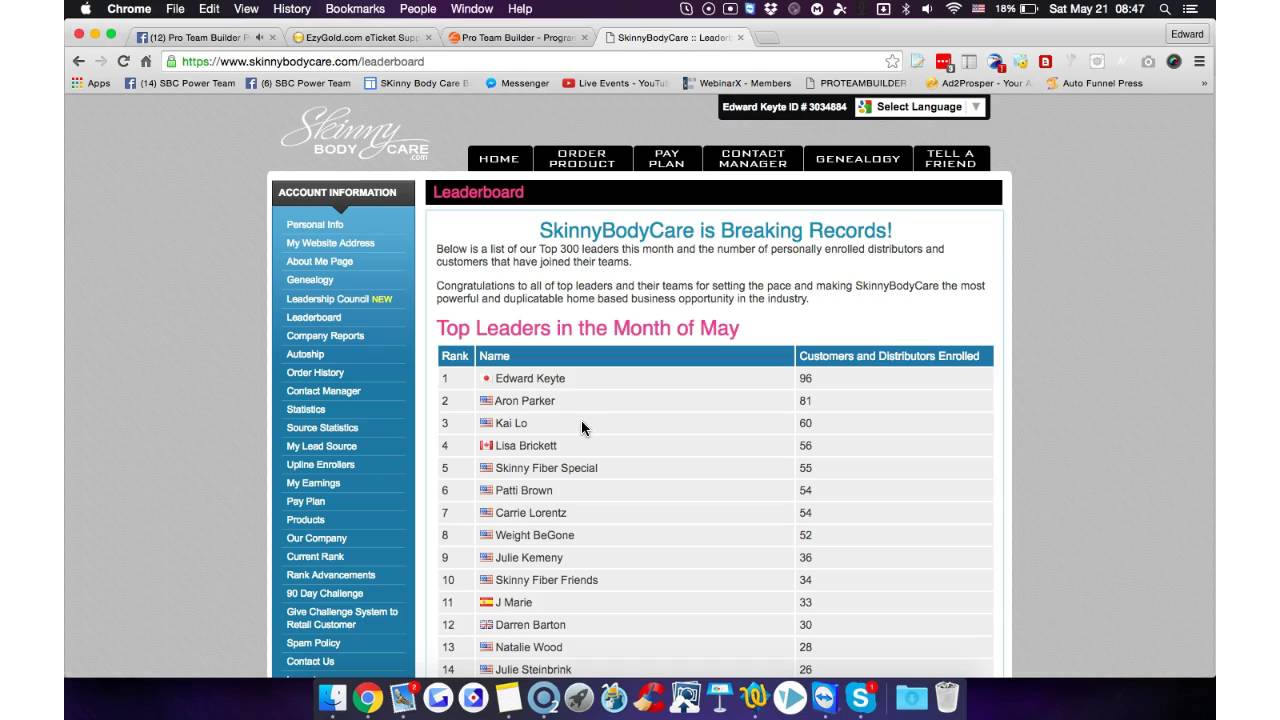Switch to the Pro Team Builder - Program tab
The height and width of the screenshot is (720, 1280).
(518, 37)
